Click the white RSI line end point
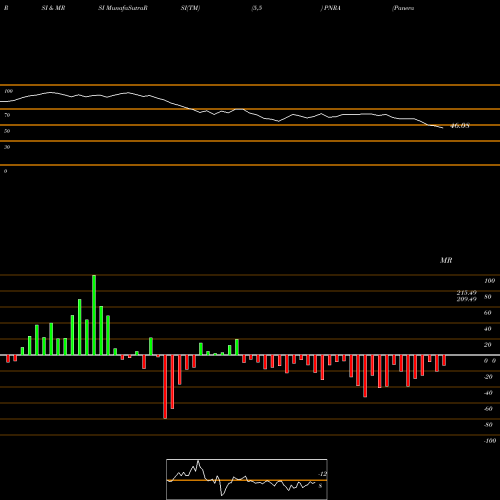This screenshot has height=500, width=500. point(443,128)
